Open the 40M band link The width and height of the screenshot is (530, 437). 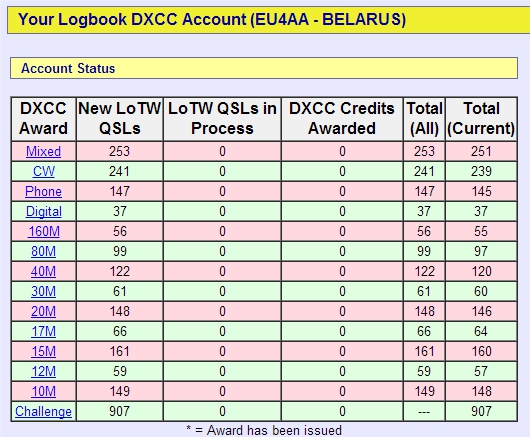[x=43, y=271]
